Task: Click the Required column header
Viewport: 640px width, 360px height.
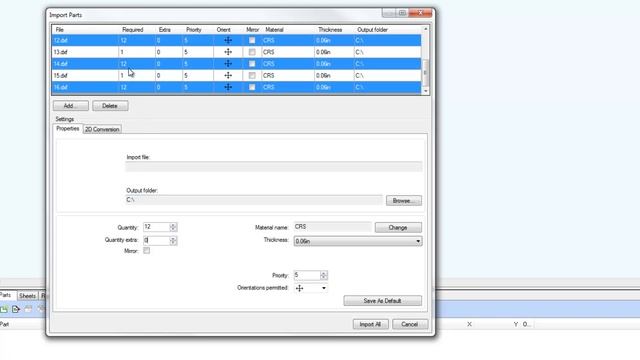Action: (133, 30)
